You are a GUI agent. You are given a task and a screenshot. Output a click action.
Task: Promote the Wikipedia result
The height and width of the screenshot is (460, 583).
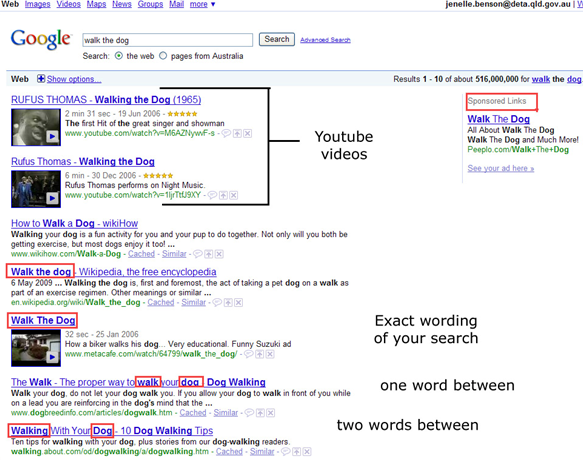(x=228, y=302)
